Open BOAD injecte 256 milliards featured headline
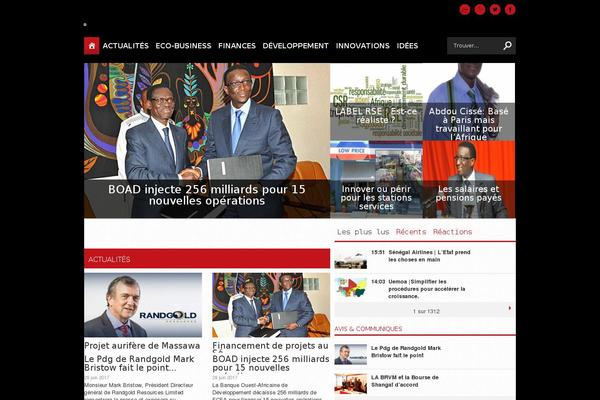Image resolution: width=600 pixels, height=400 pixels. point(207,195)
